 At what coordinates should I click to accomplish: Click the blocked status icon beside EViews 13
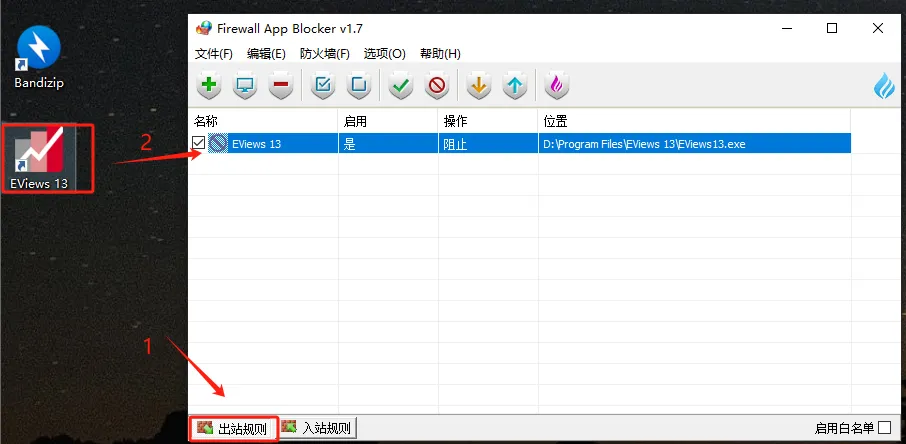pos(218,143)
